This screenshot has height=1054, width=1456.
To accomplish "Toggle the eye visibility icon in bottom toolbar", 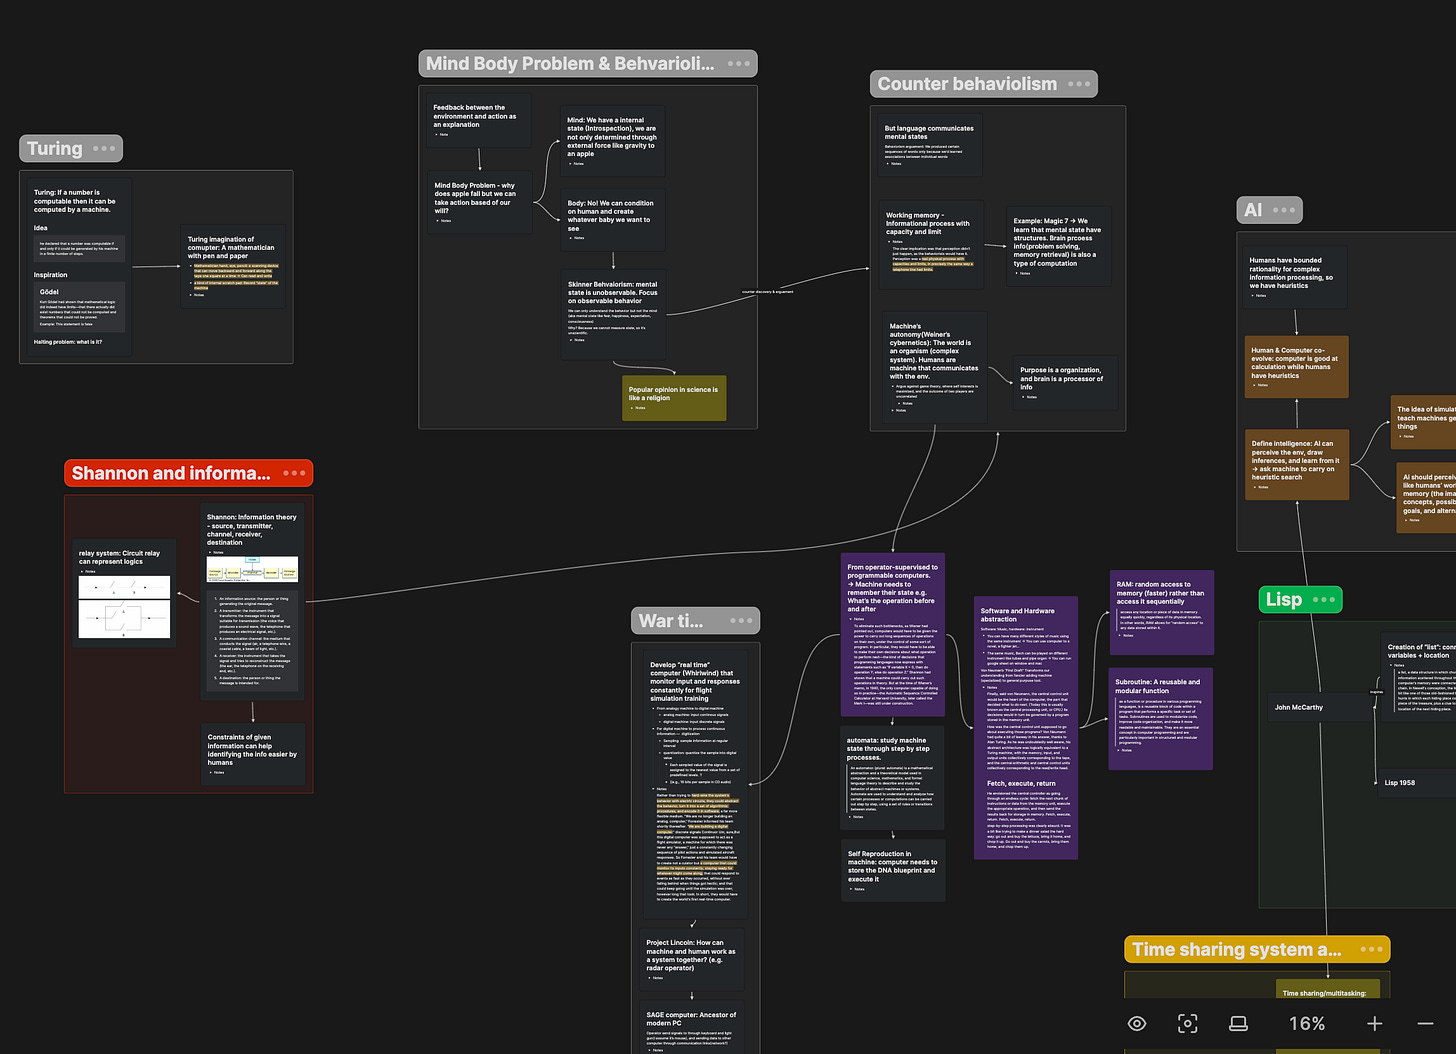I will pos(1137,1023).
